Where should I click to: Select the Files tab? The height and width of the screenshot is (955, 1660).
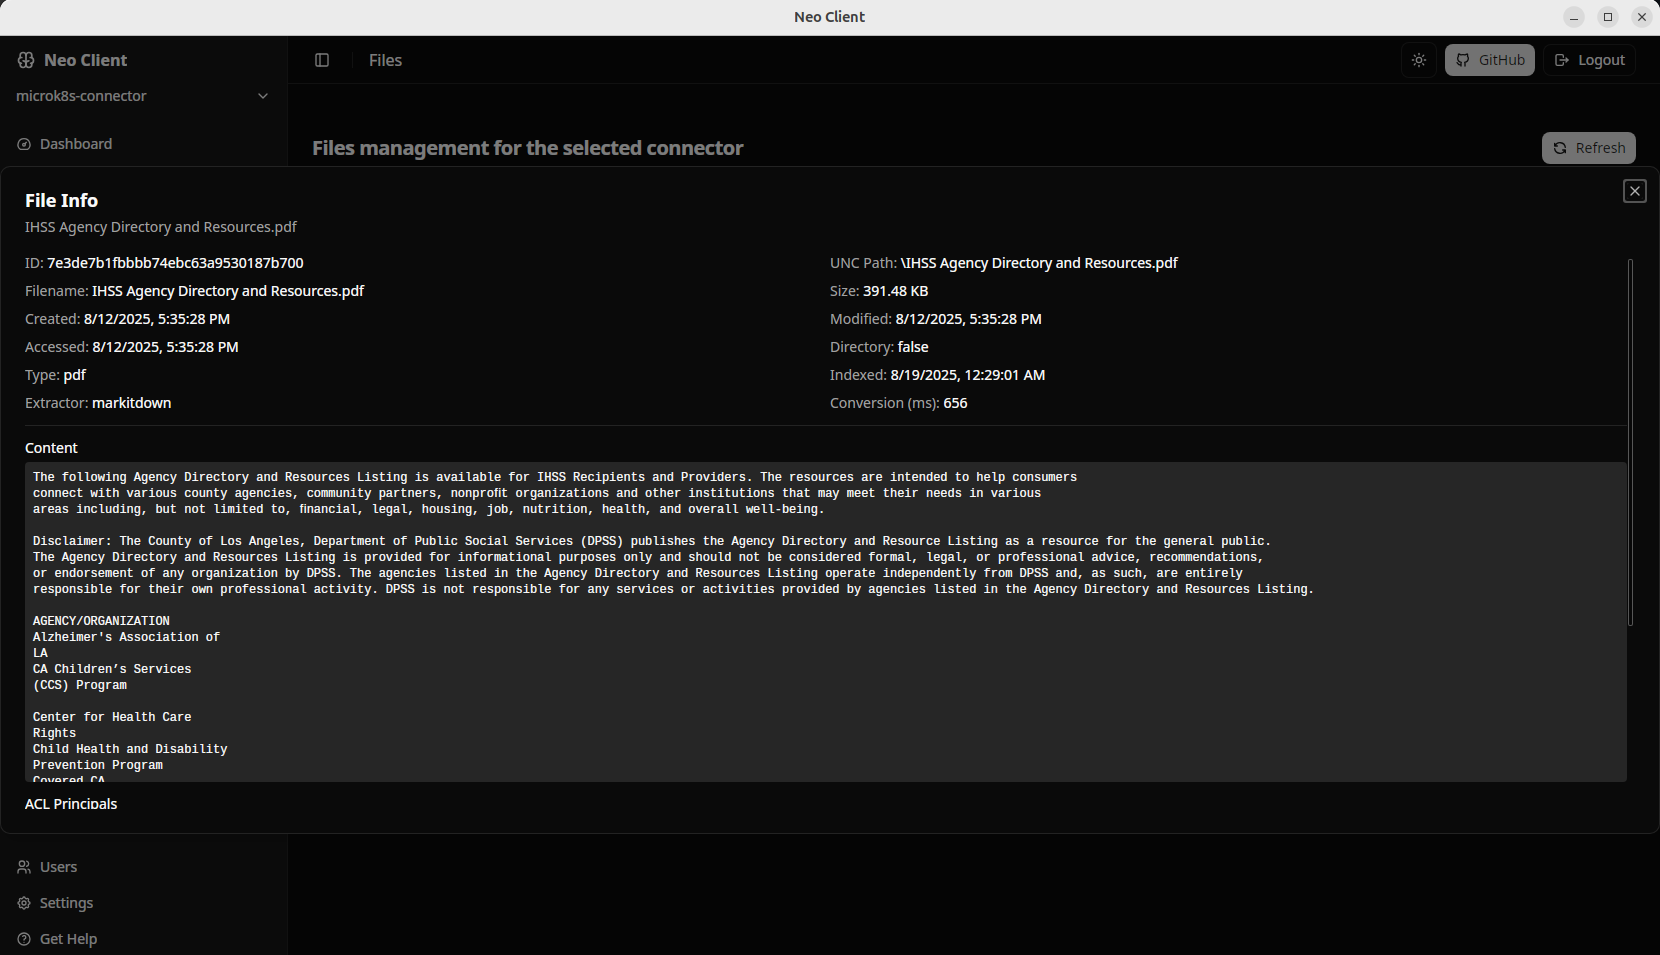385,60
